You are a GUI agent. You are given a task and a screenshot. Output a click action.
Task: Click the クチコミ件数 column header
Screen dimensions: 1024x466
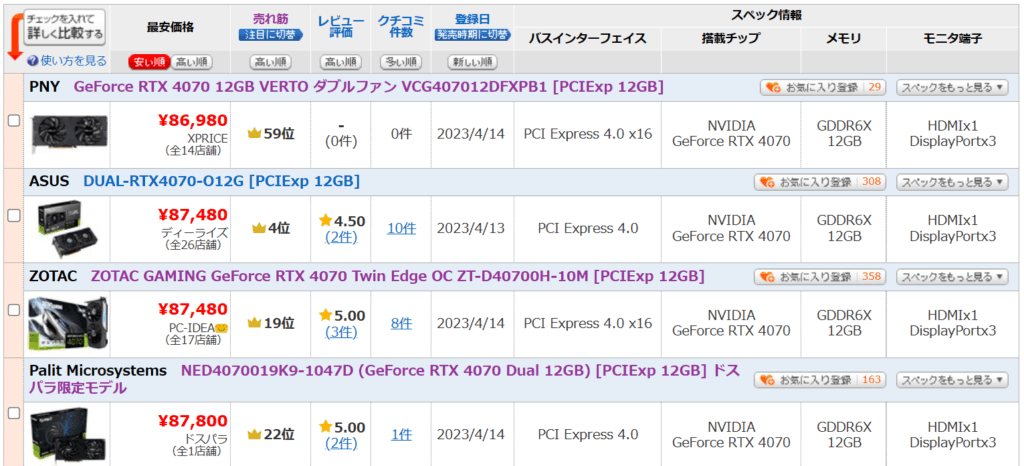tap(401, 26)
